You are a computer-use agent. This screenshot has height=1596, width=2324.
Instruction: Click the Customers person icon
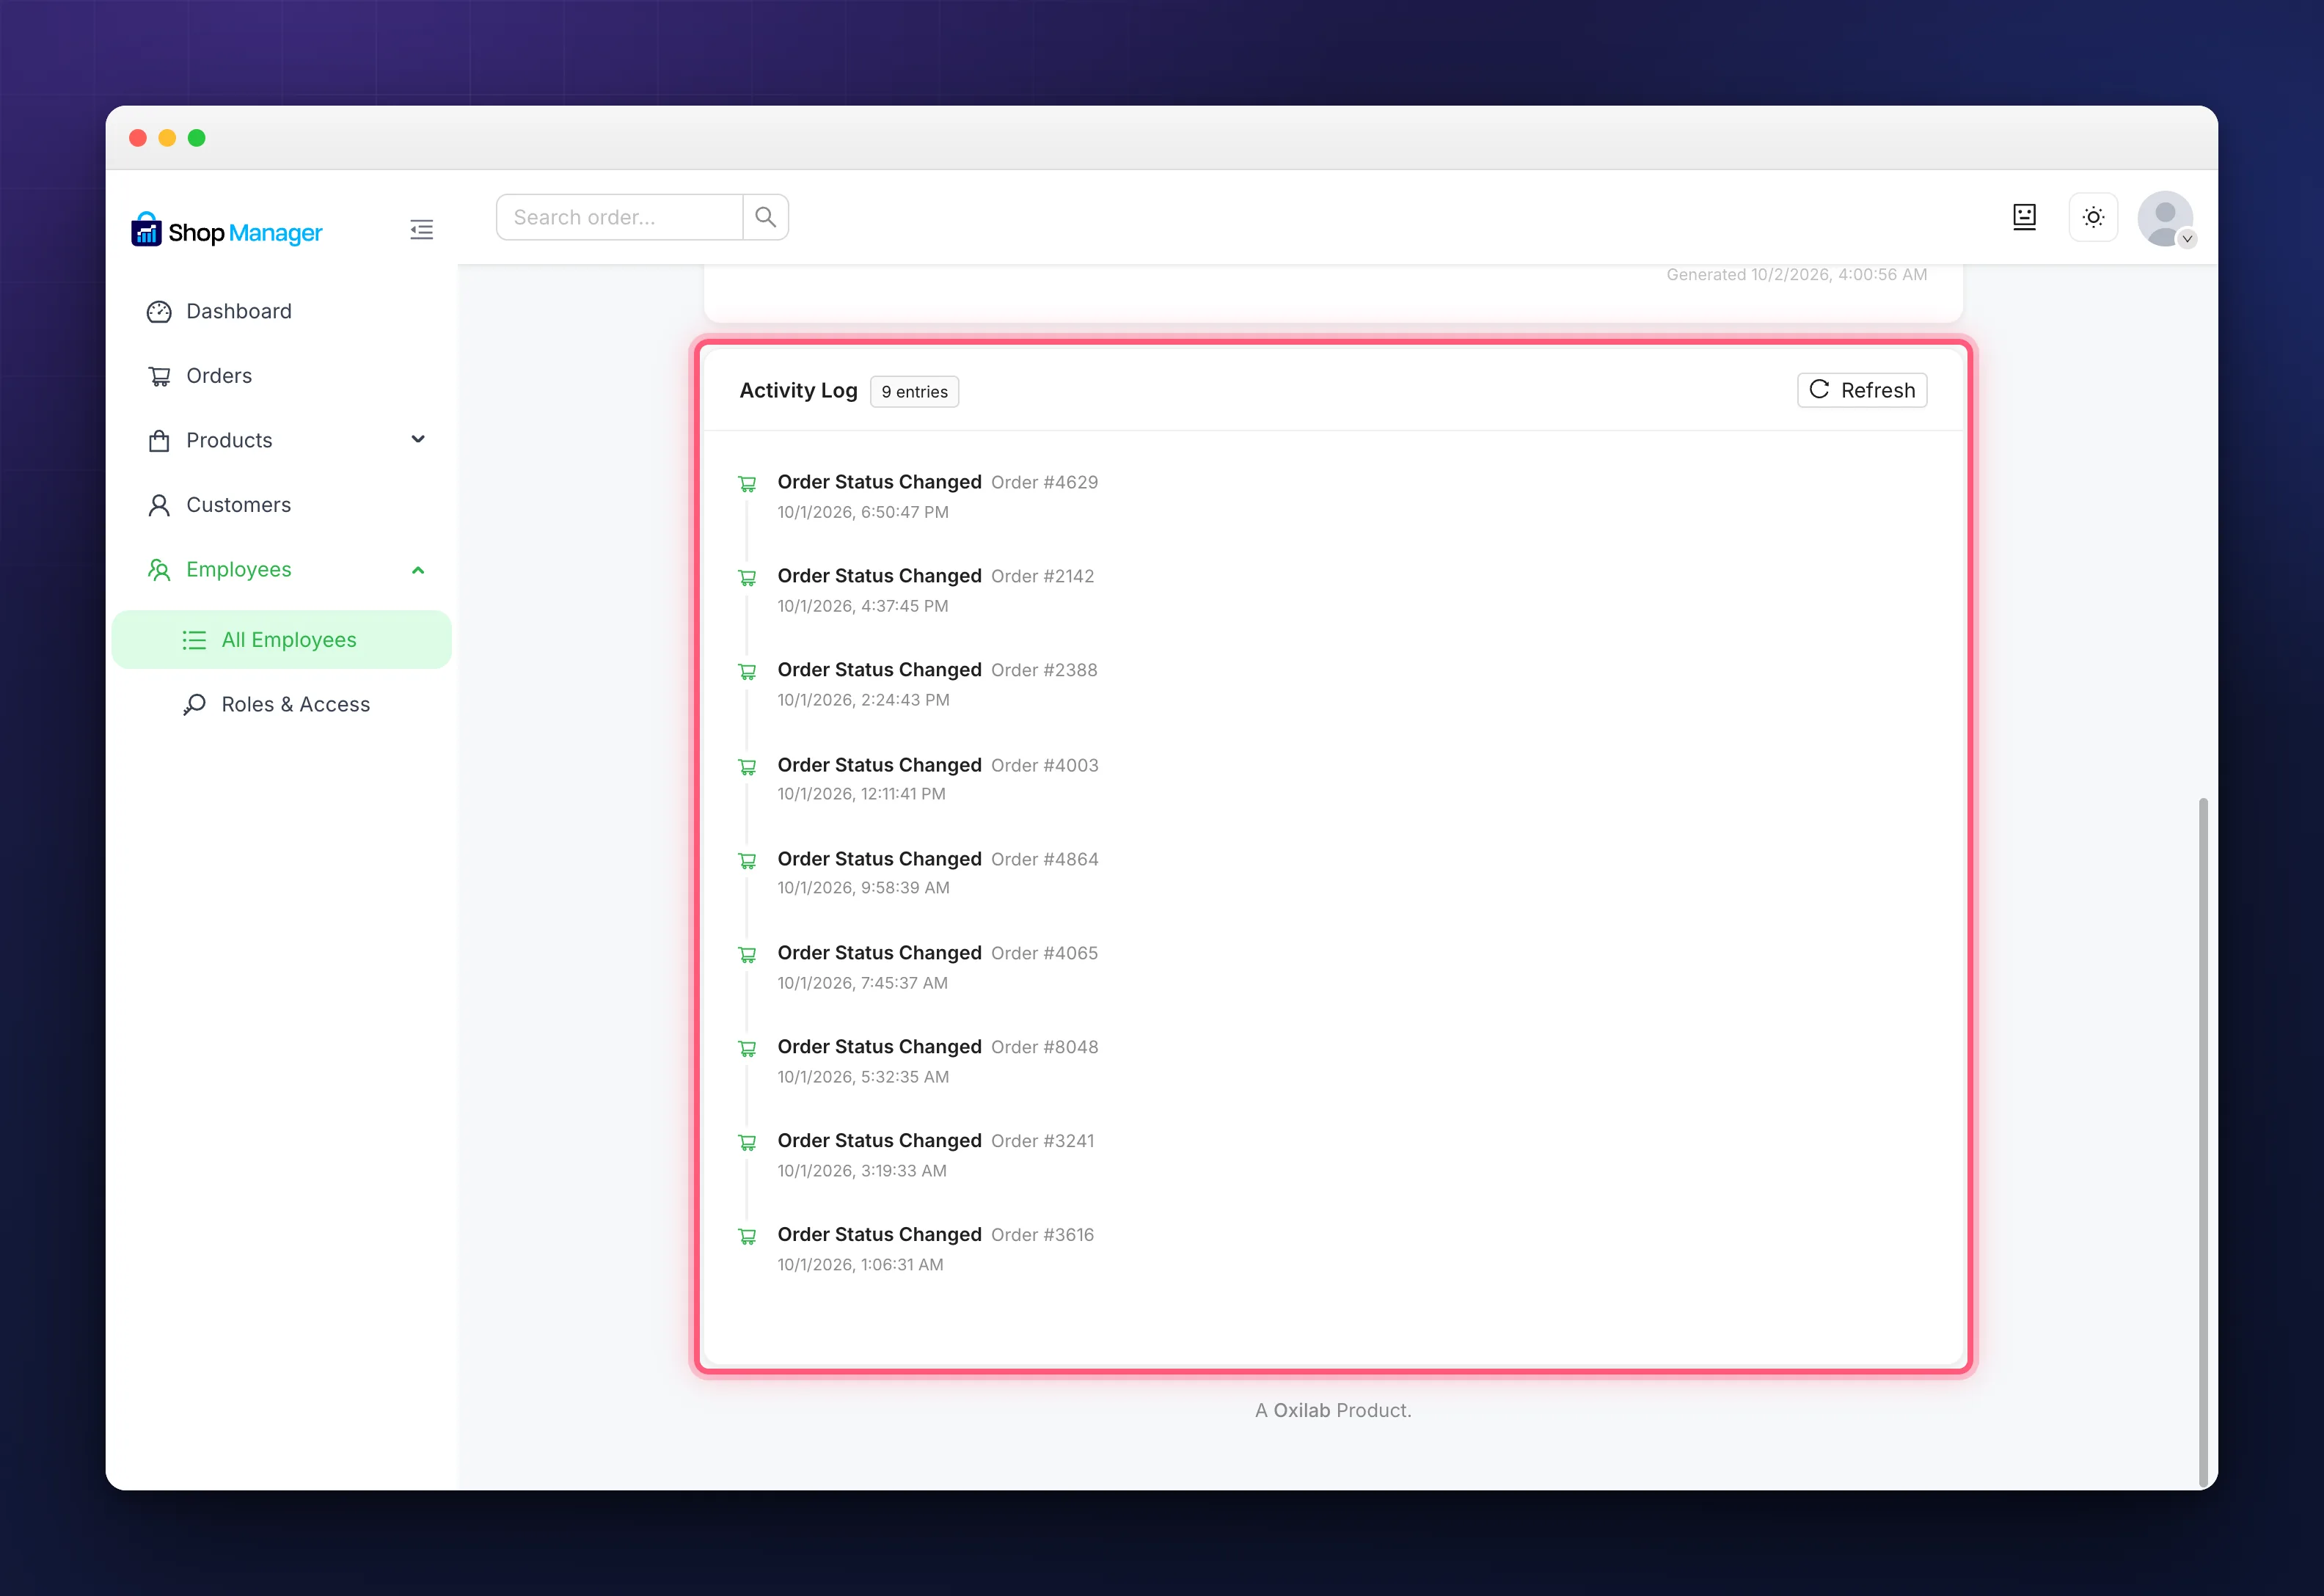[159, 505]
